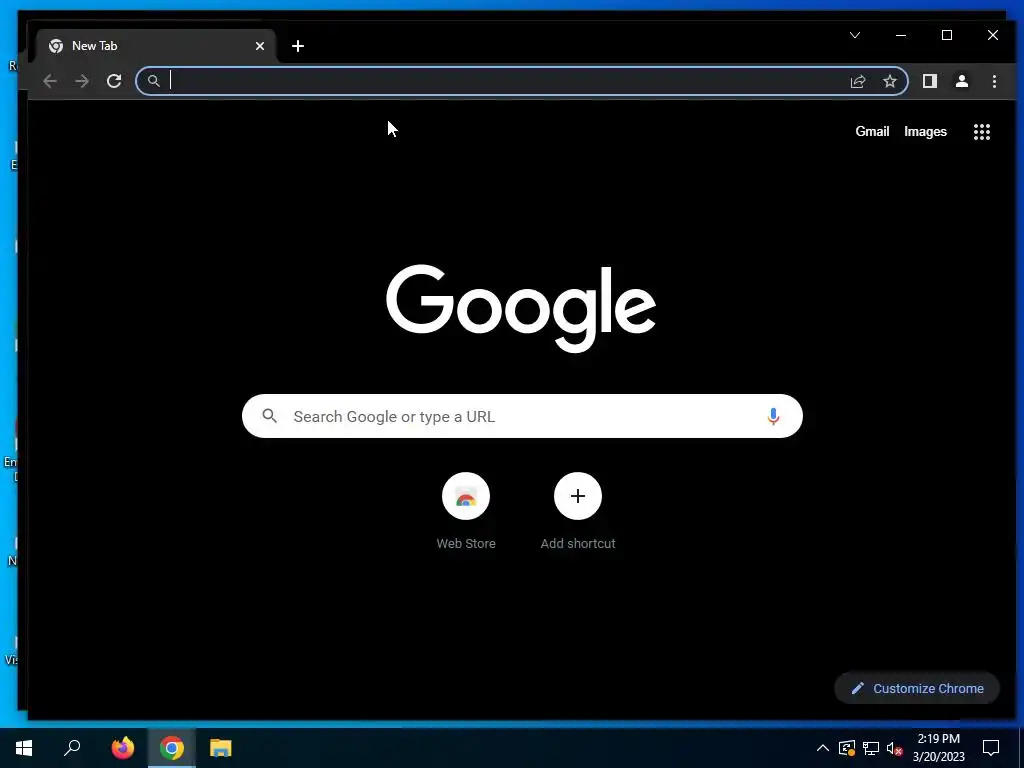Show hidden system tray icons
This screenshot has height=768, width=1024.
point(823,748)
